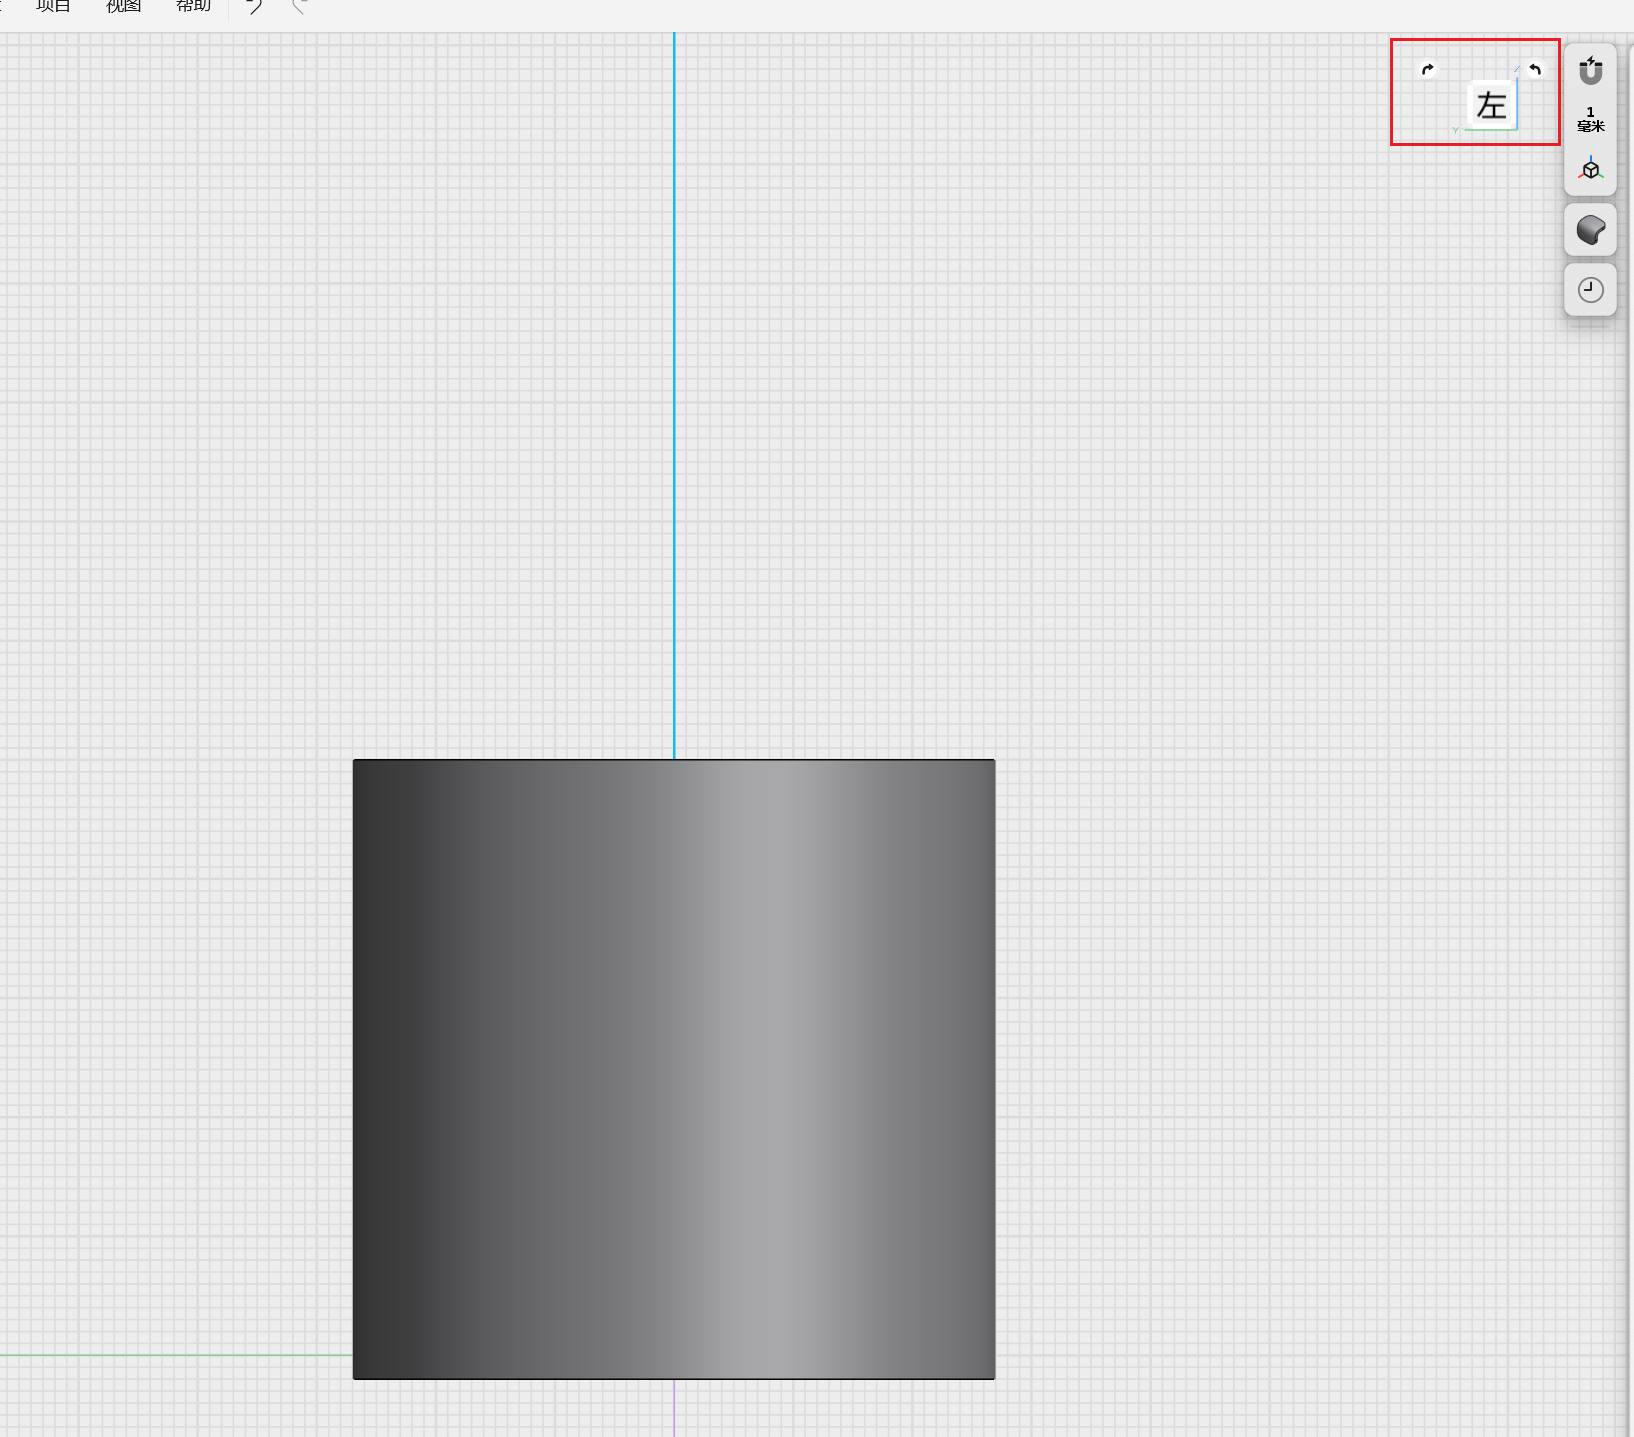Viewport: 1634px width, 1437px height.
Task: Rotate the view with the counter-clockwise arrow
Action: [x=1535, y=69]
